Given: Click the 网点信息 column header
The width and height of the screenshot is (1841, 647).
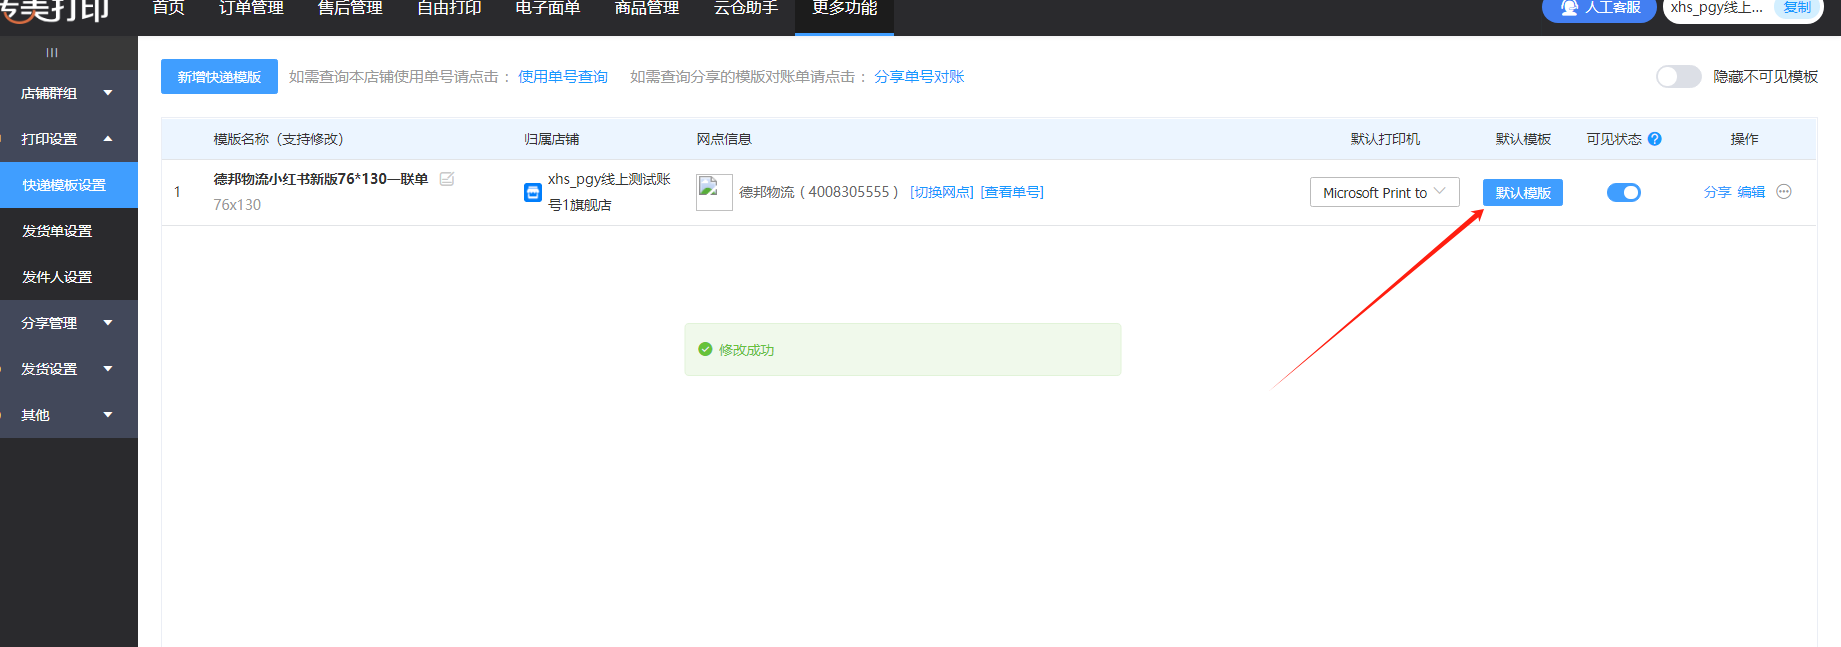Looking at the screenshot, I should click(724, 139).
